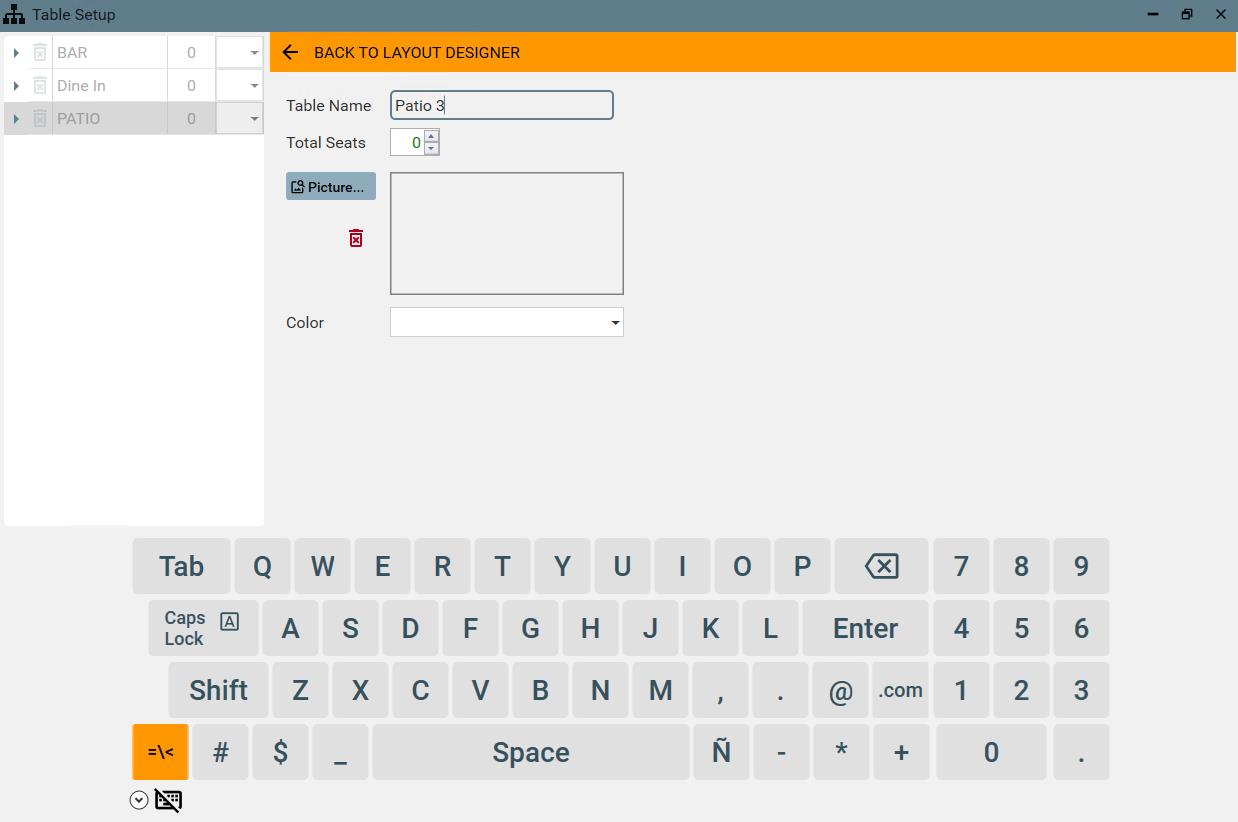This screenshot has height=822, width=1238.
Task: Delete the BAR section trash icon
Action: (40, 52)
